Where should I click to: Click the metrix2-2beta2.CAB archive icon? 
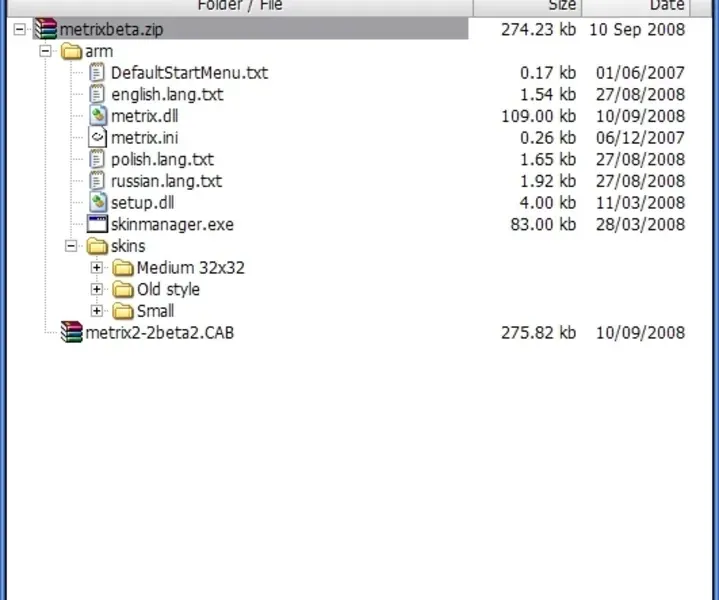click(72, 332)
